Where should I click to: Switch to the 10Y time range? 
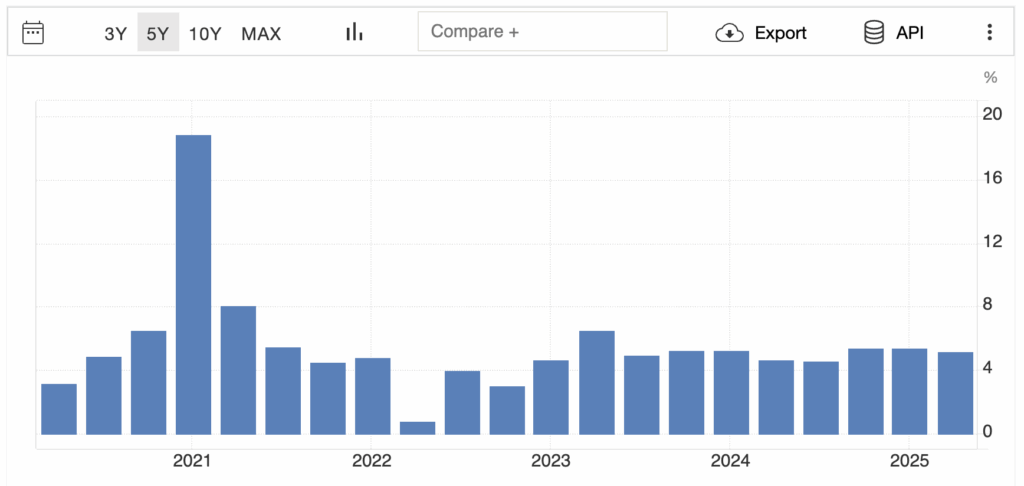205,33
